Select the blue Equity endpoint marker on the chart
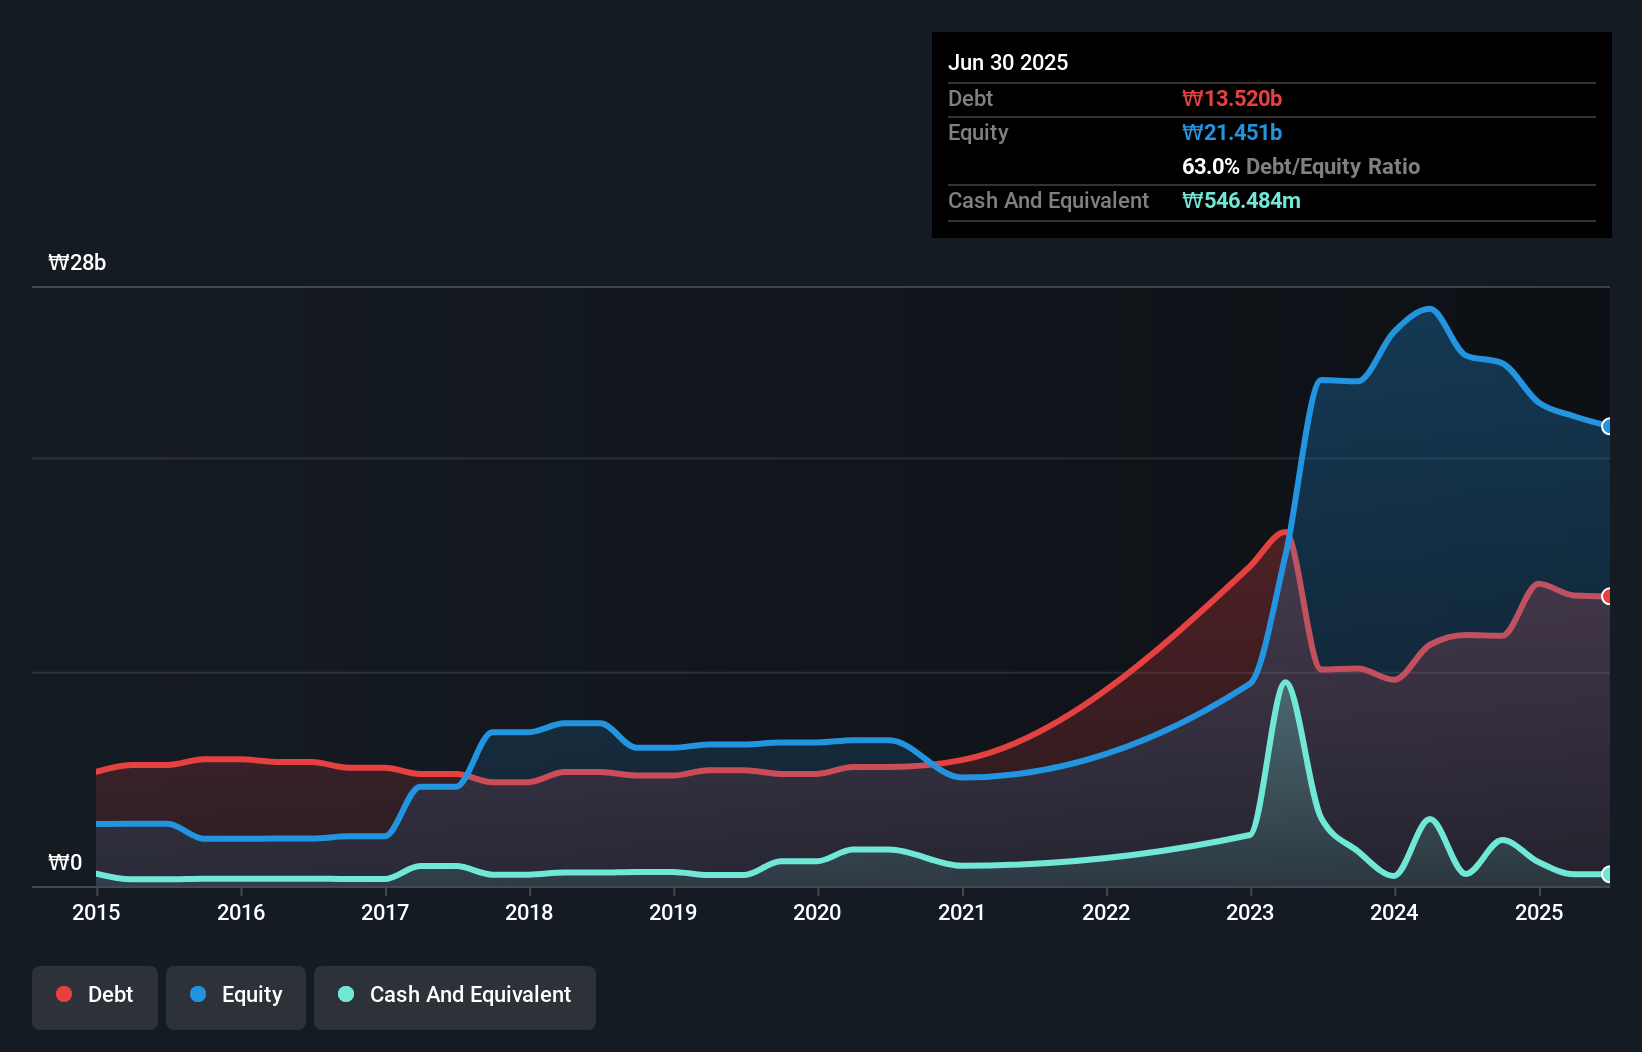This screenshot has width=1642, height=1052. 1608,427
